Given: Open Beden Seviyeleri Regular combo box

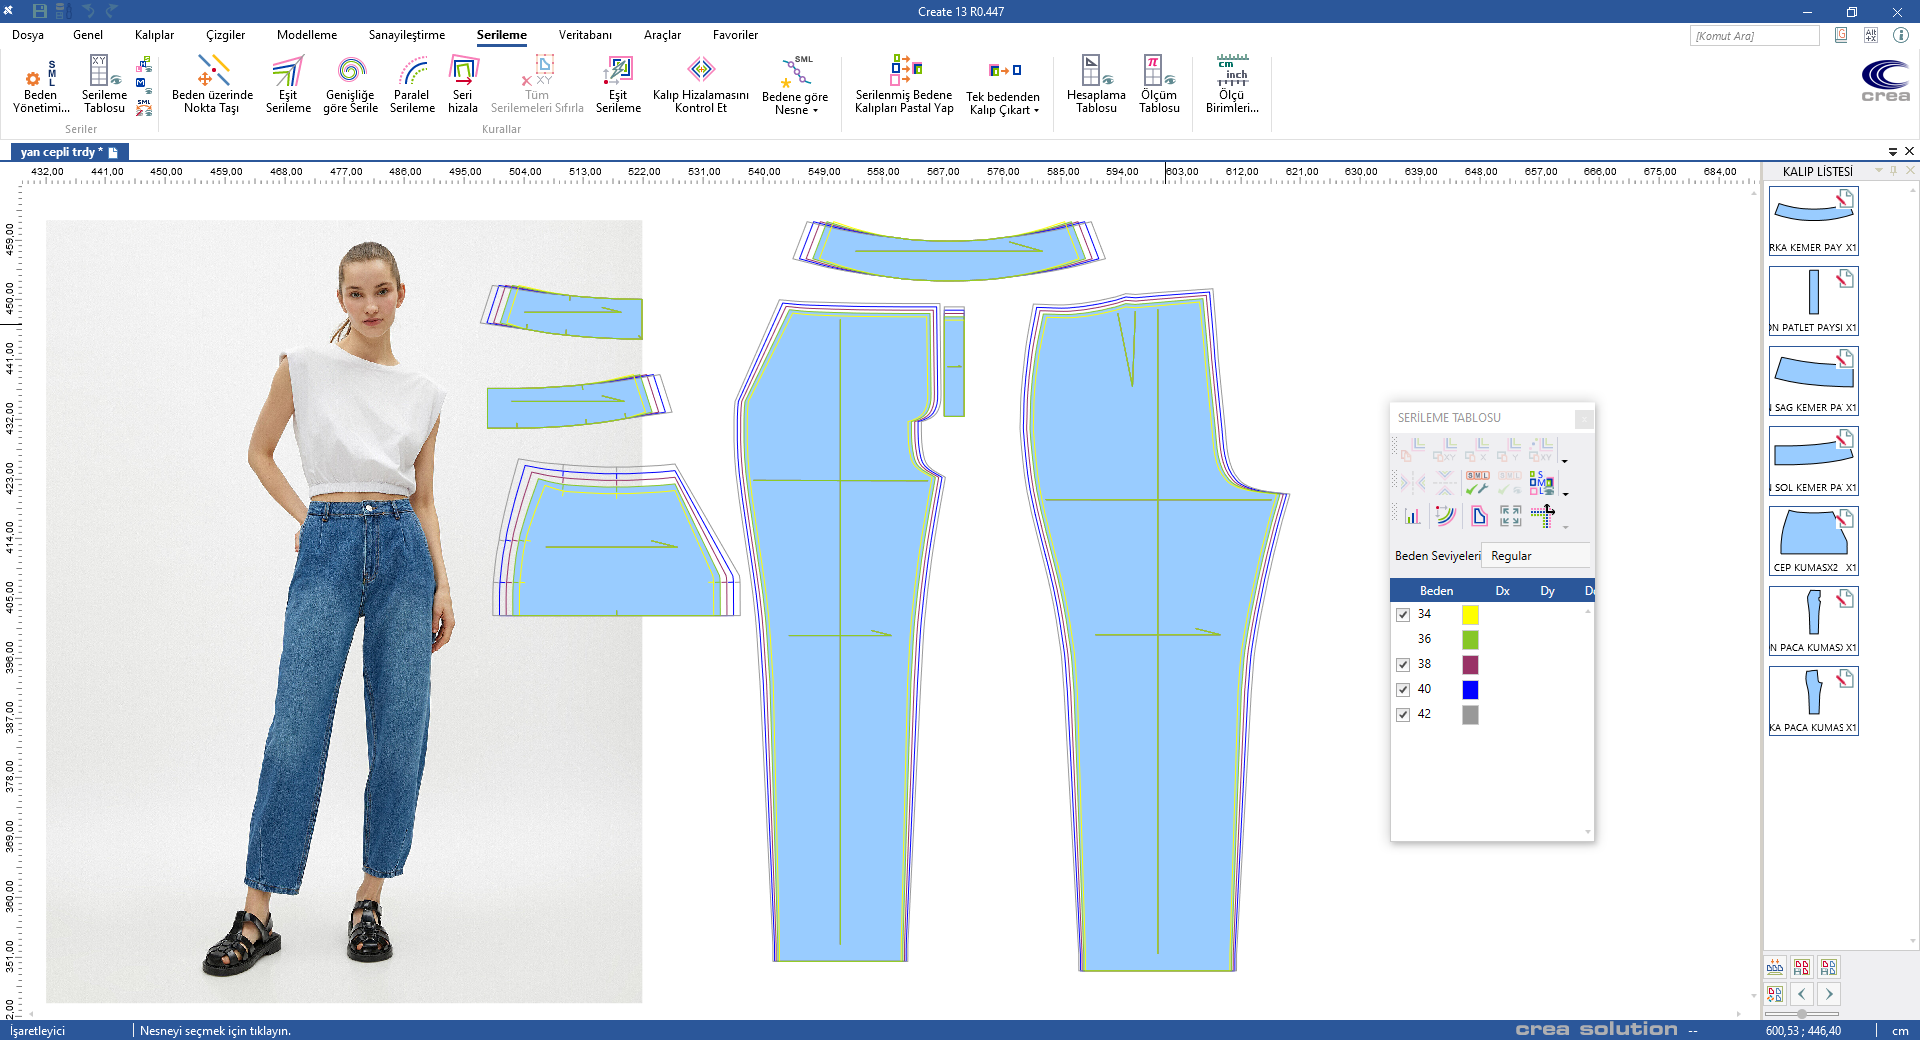Looking at the screenshot, I should [x=1536, y=556].
